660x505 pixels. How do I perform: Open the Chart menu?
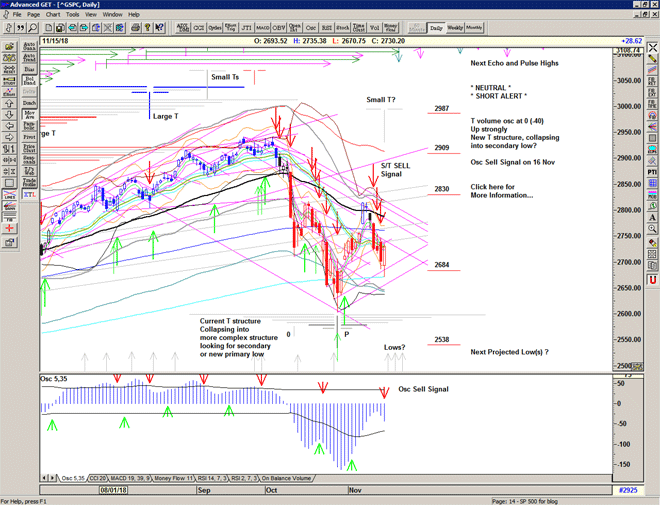(53, 15)
